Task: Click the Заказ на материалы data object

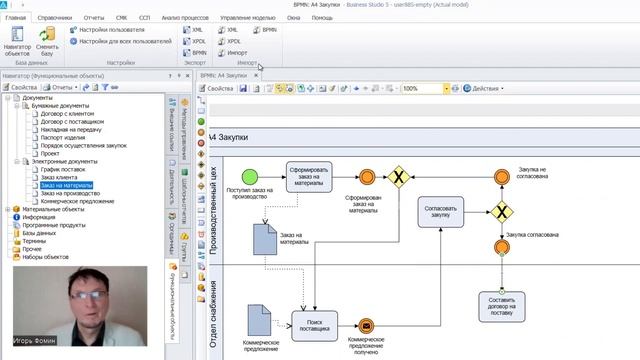Action: click(x=265, y=240)
